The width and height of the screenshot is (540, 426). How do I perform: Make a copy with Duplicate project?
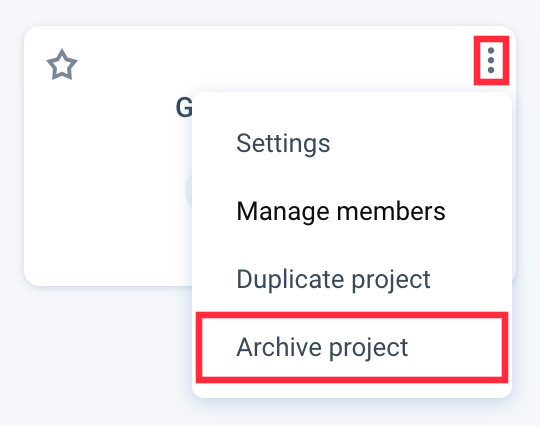pos(333,279)
